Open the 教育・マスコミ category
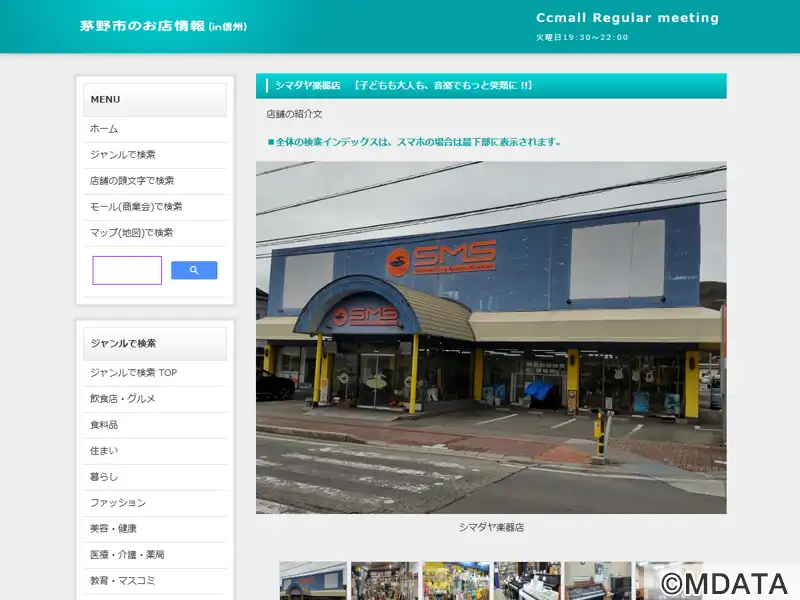Viewport: 800px width, 600px height. 122,581
